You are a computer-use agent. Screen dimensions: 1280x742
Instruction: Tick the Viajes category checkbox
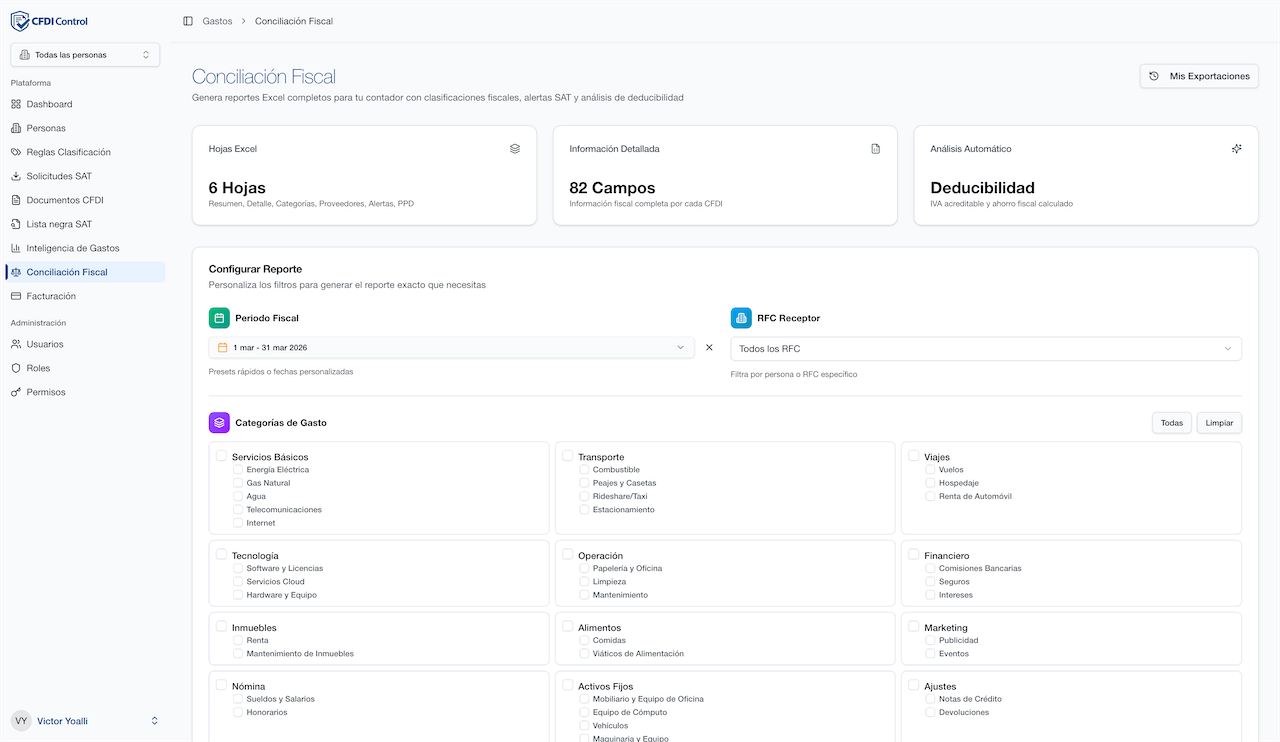[914, 456]
